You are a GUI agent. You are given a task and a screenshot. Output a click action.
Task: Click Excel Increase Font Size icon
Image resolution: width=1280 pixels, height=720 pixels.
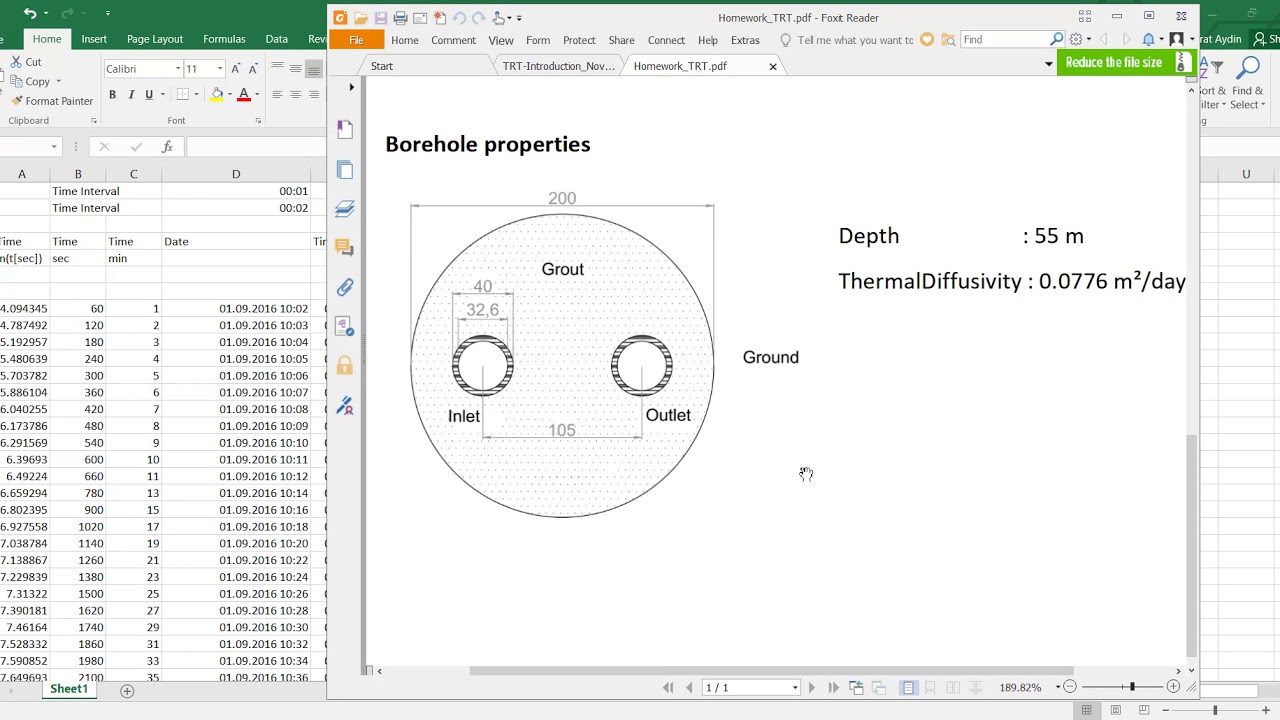[x=235, y=69]
